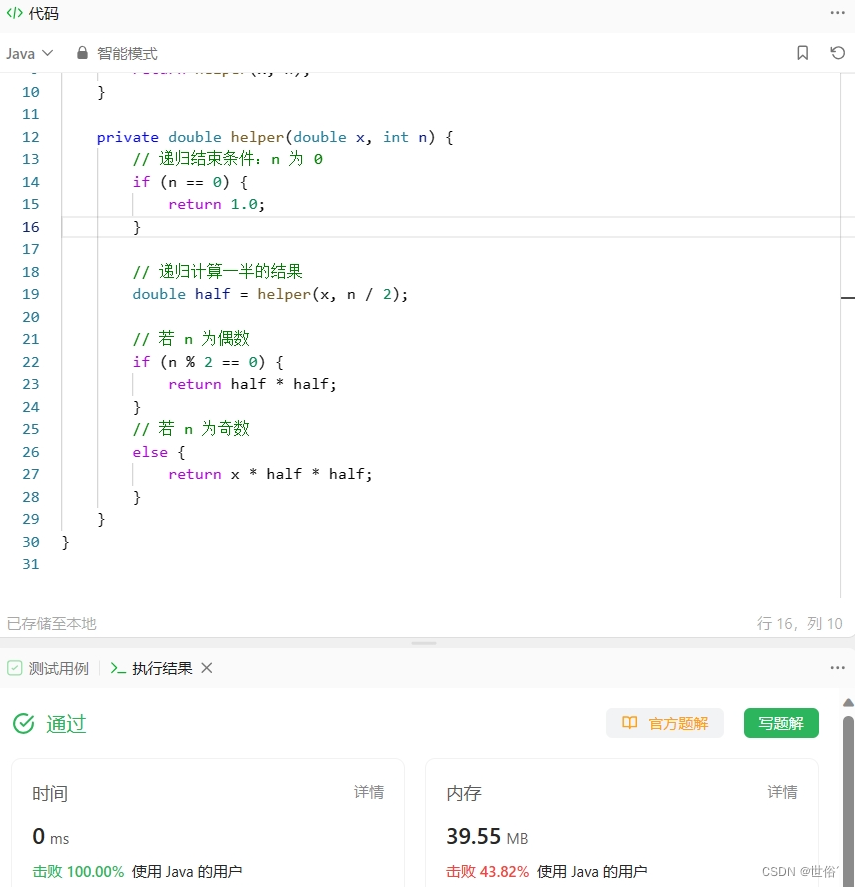Open the results panel more options menu

point(836,668)
